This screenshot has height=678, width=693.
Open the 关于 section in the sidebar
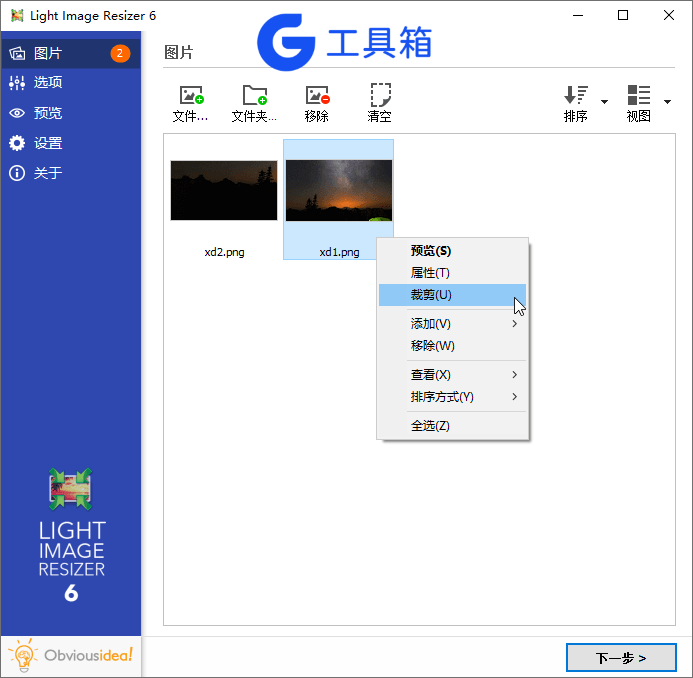tap(71, 173)
